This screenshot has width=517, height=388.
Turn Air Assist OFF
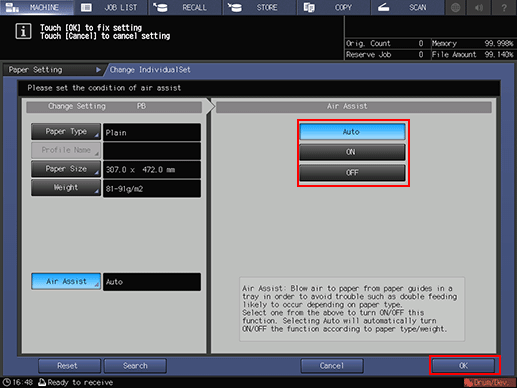tap(352, 173)
